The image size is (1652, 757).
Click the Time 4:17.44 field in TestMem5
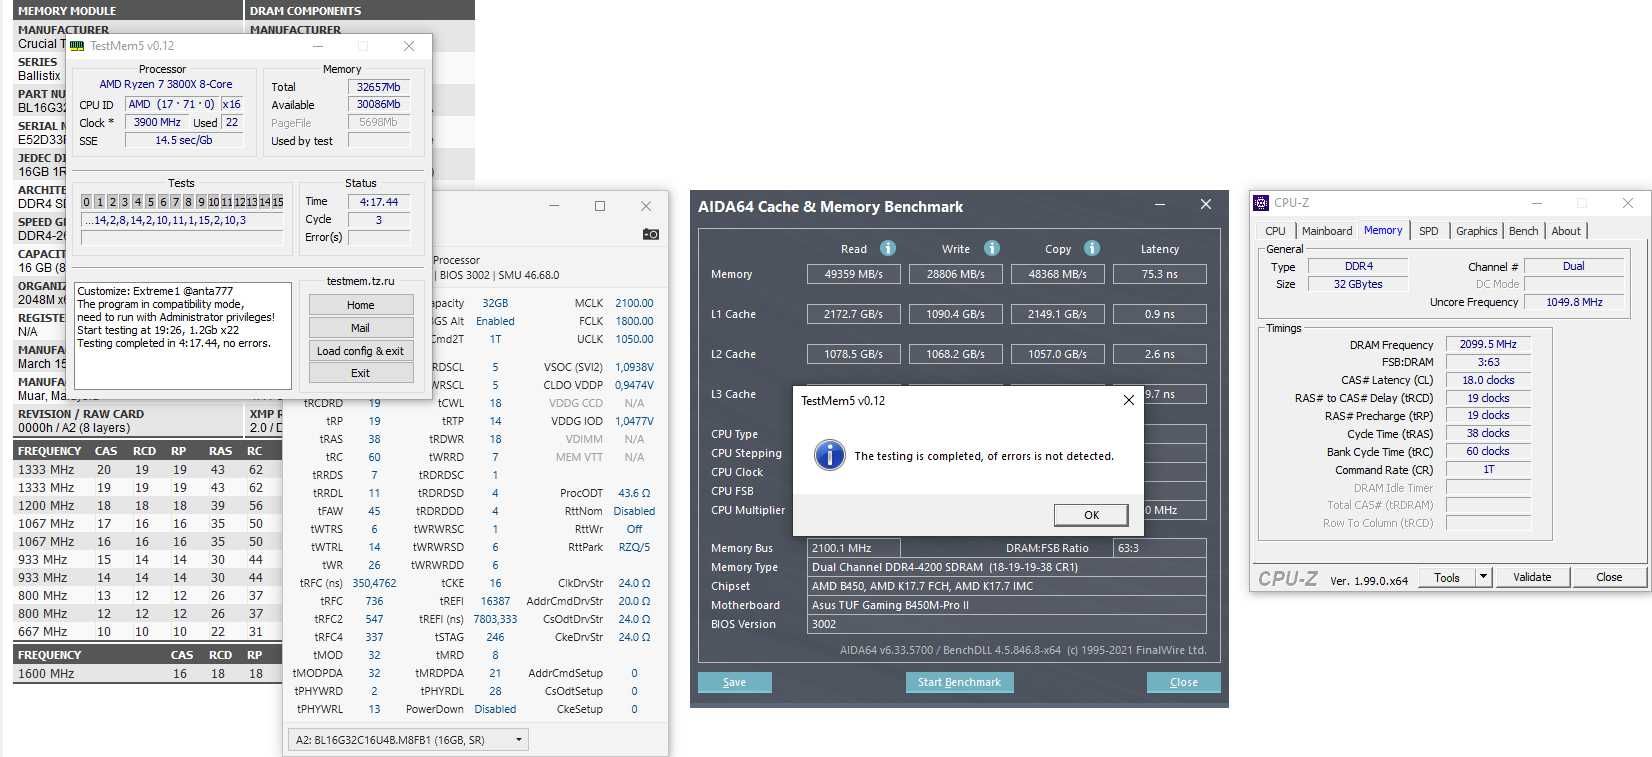pos(378,202)
